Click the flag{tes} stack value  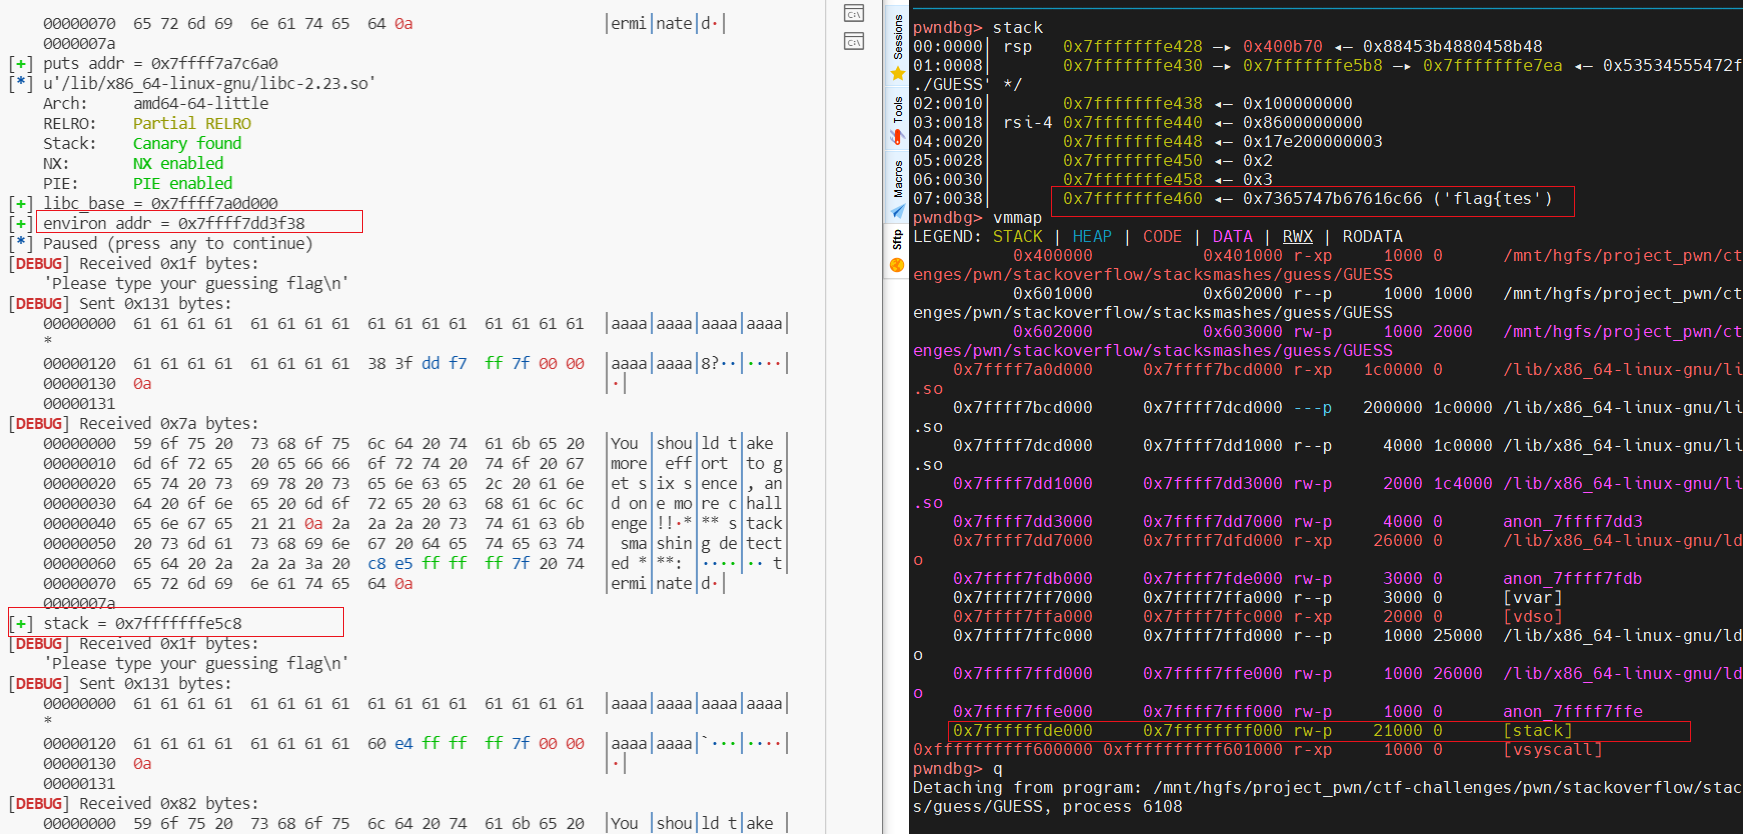coord(1398,198)
